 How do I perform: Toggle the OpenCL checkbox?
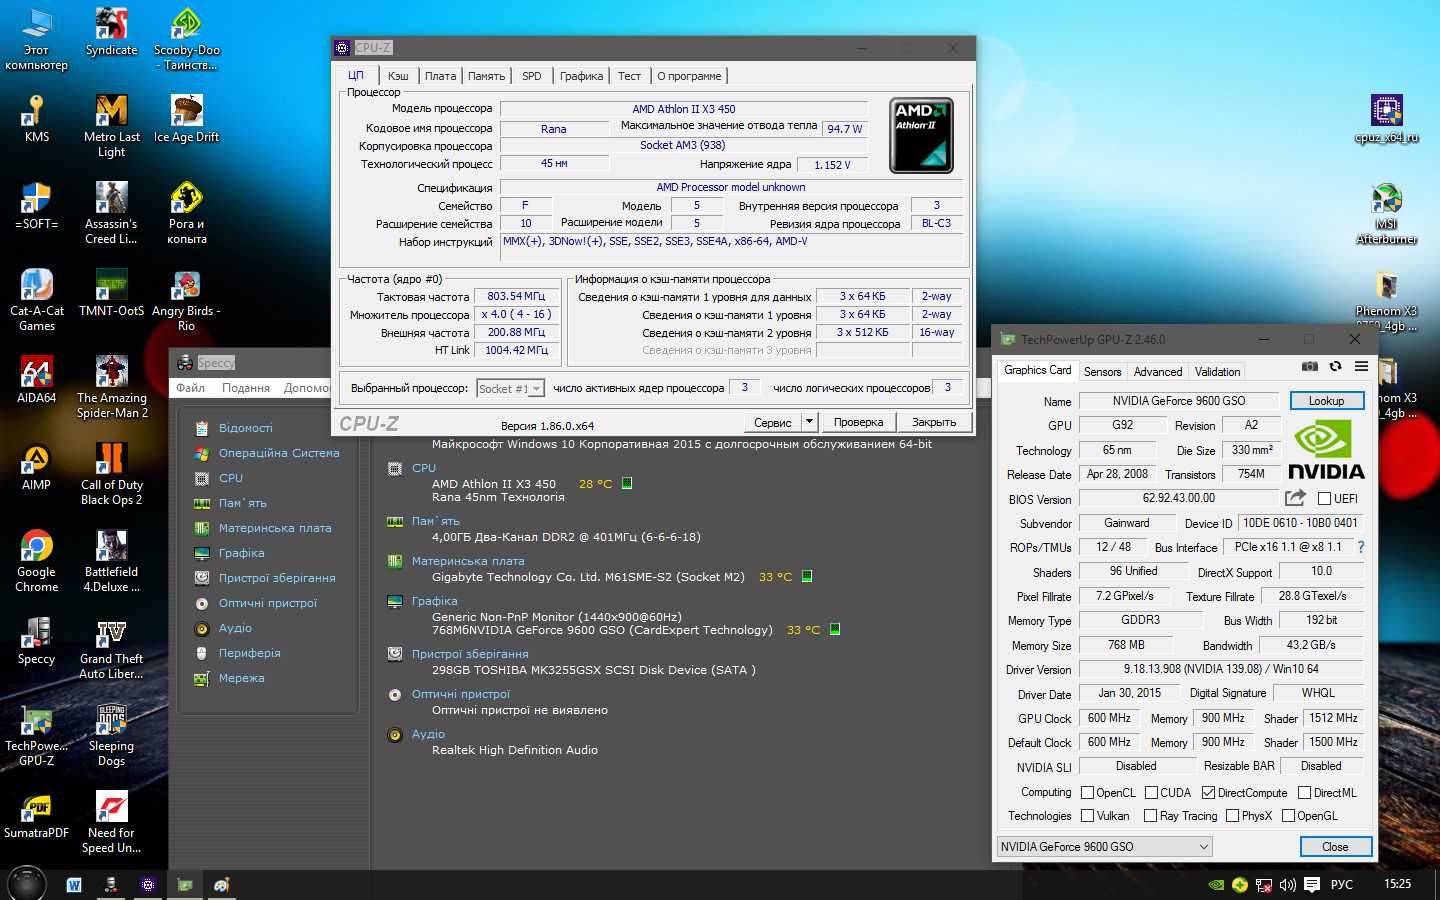pos(1087,792)
